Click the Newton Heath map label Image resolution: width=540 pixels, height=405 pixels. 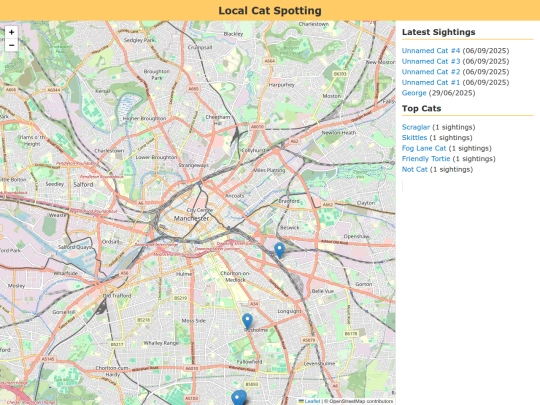pyautogui.click(x=339, y=133)
